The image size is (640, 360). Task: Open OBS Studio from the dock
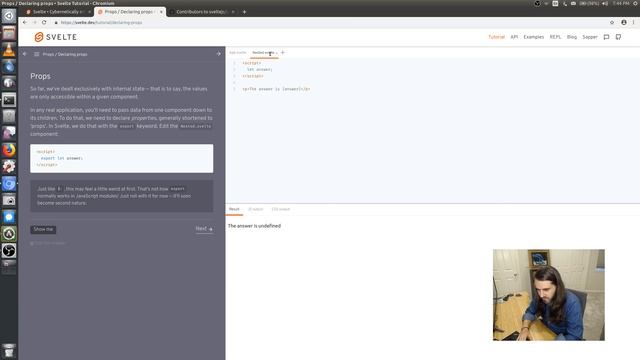[x=9, y=251]
